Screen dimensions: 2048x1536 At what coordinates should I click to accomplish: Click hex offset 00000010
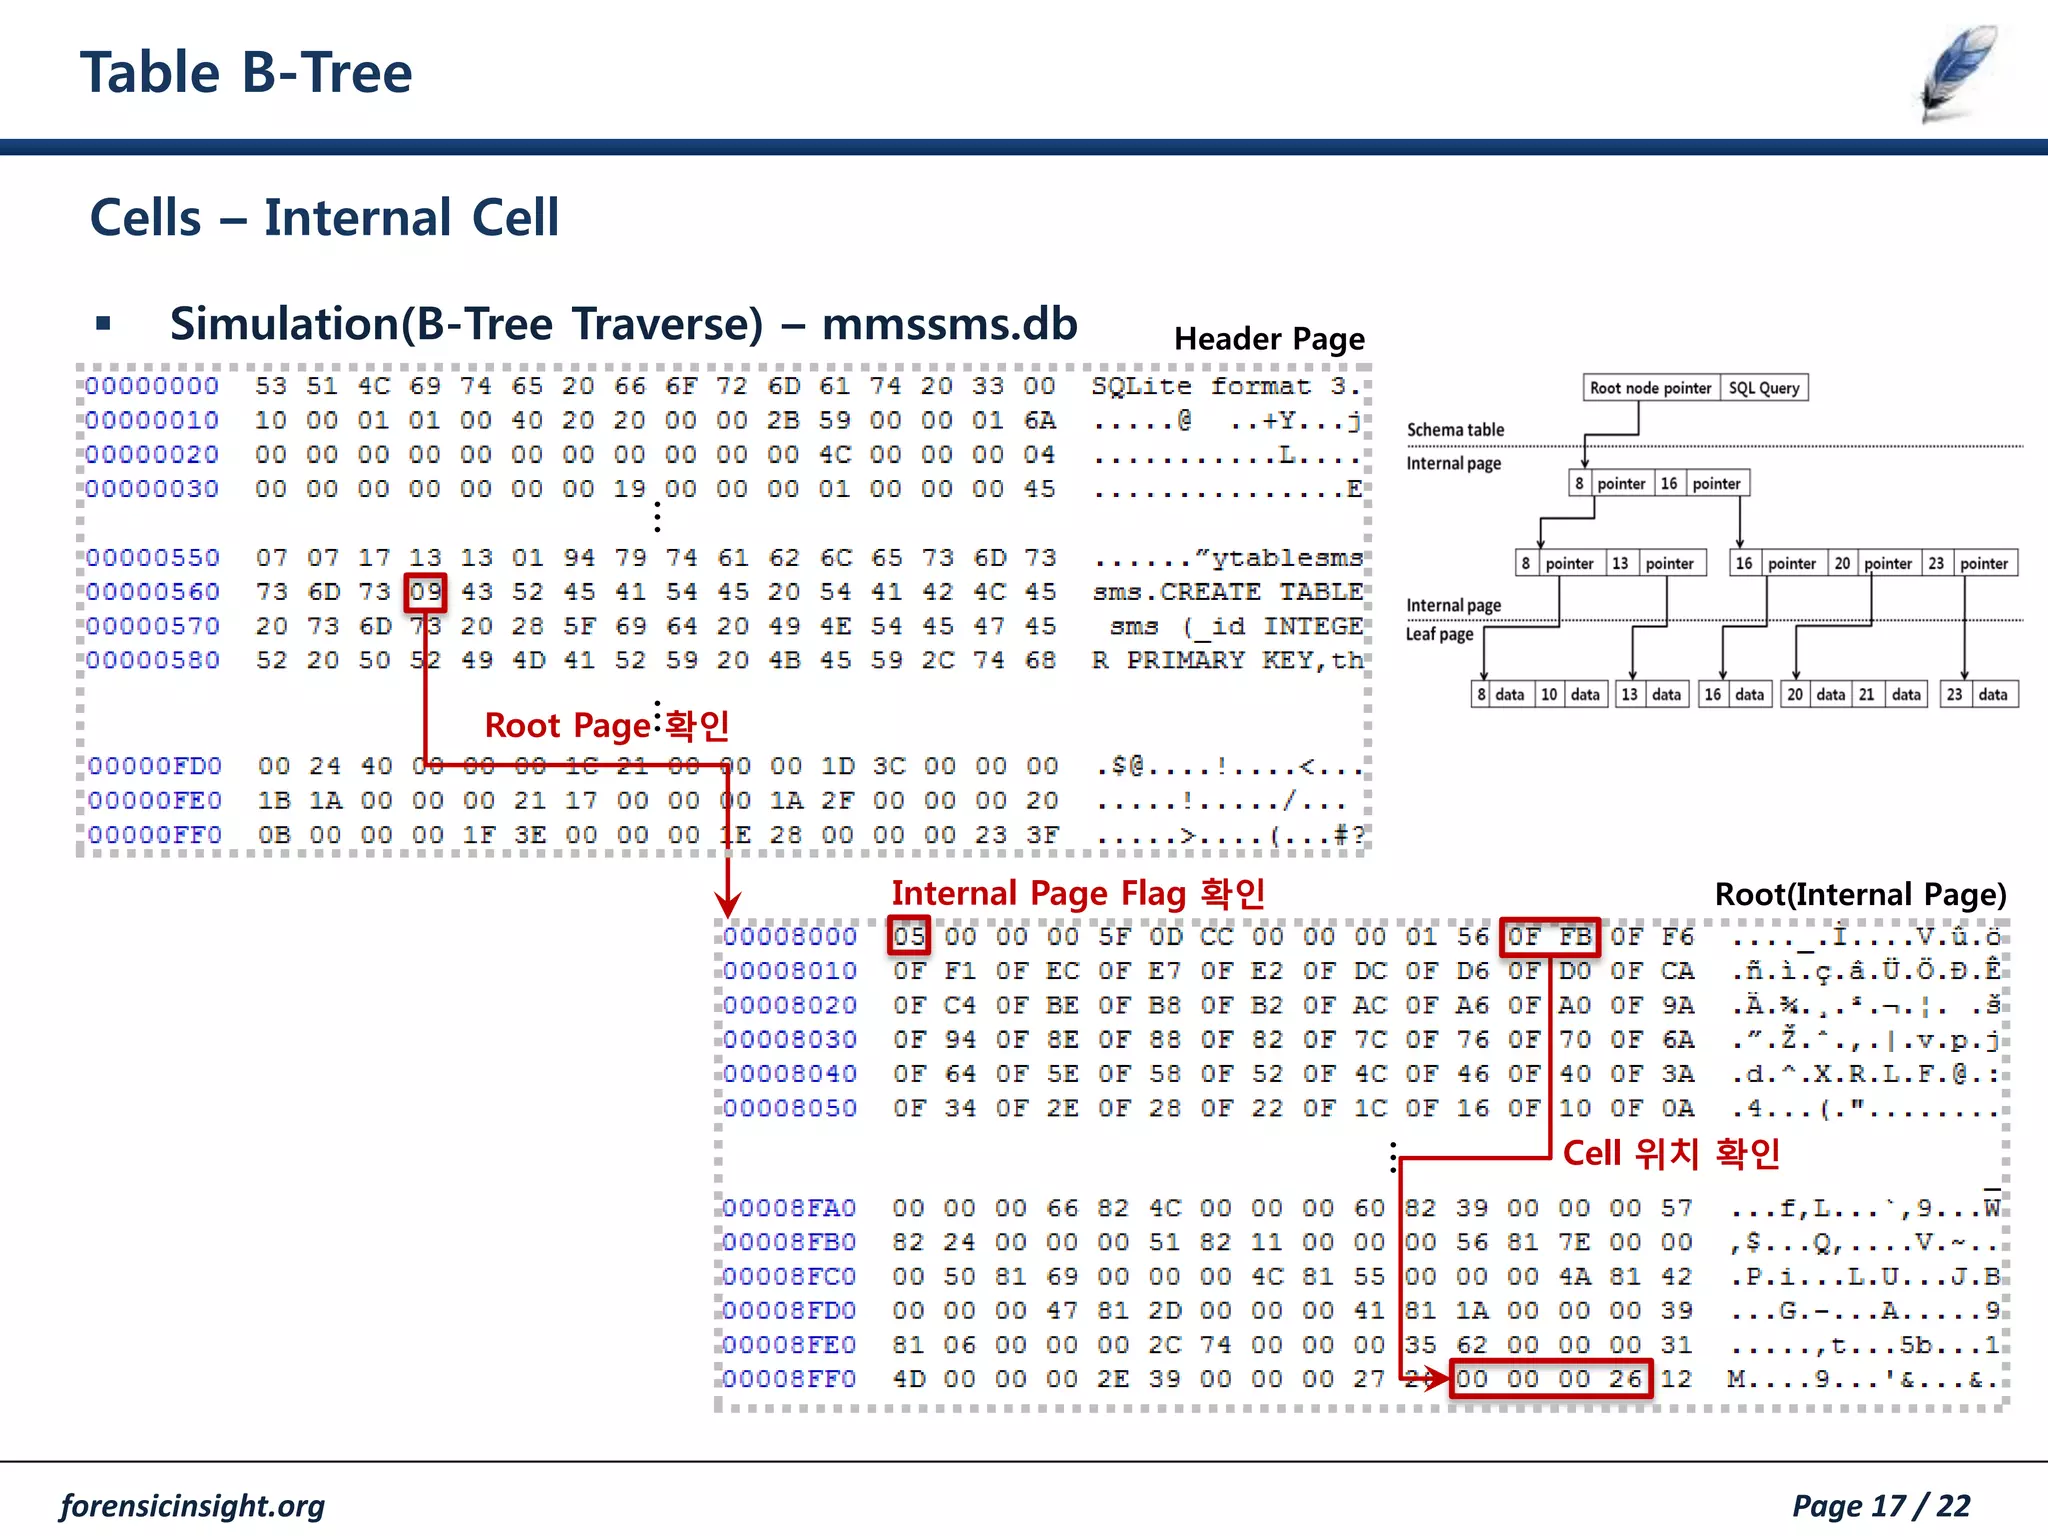pyautogui.click(x=152, y=420)
